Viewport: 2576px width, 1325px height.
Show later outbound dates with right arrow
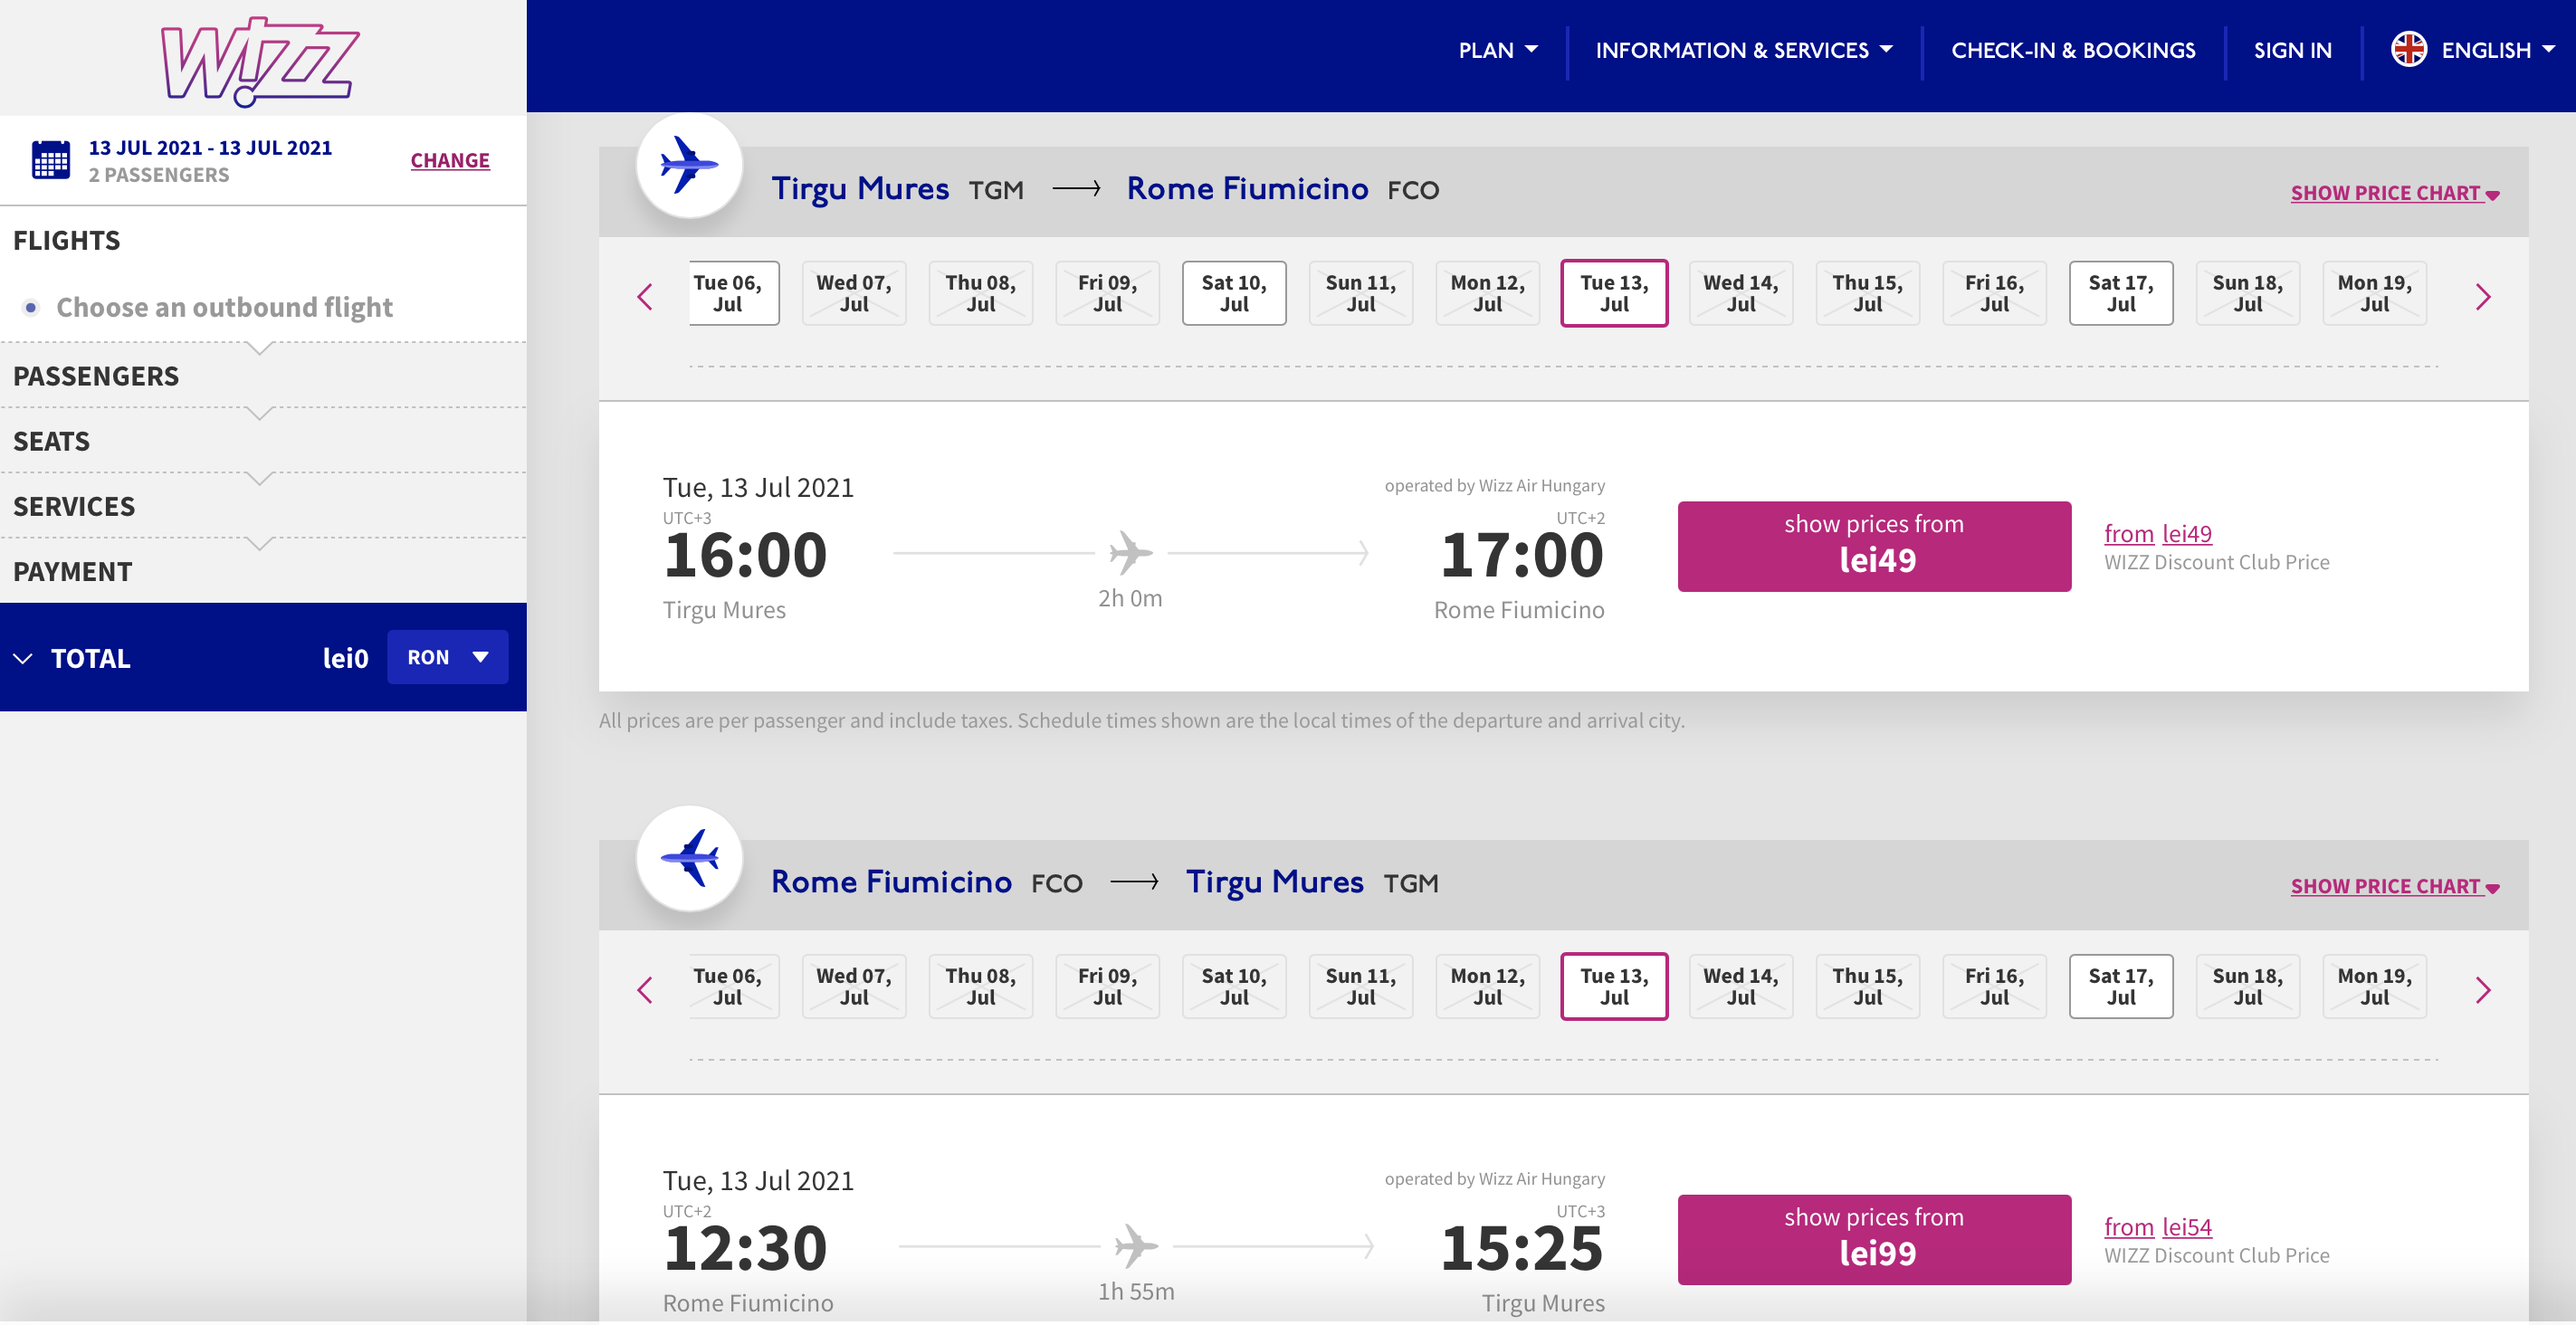(x=2482, y=297)
